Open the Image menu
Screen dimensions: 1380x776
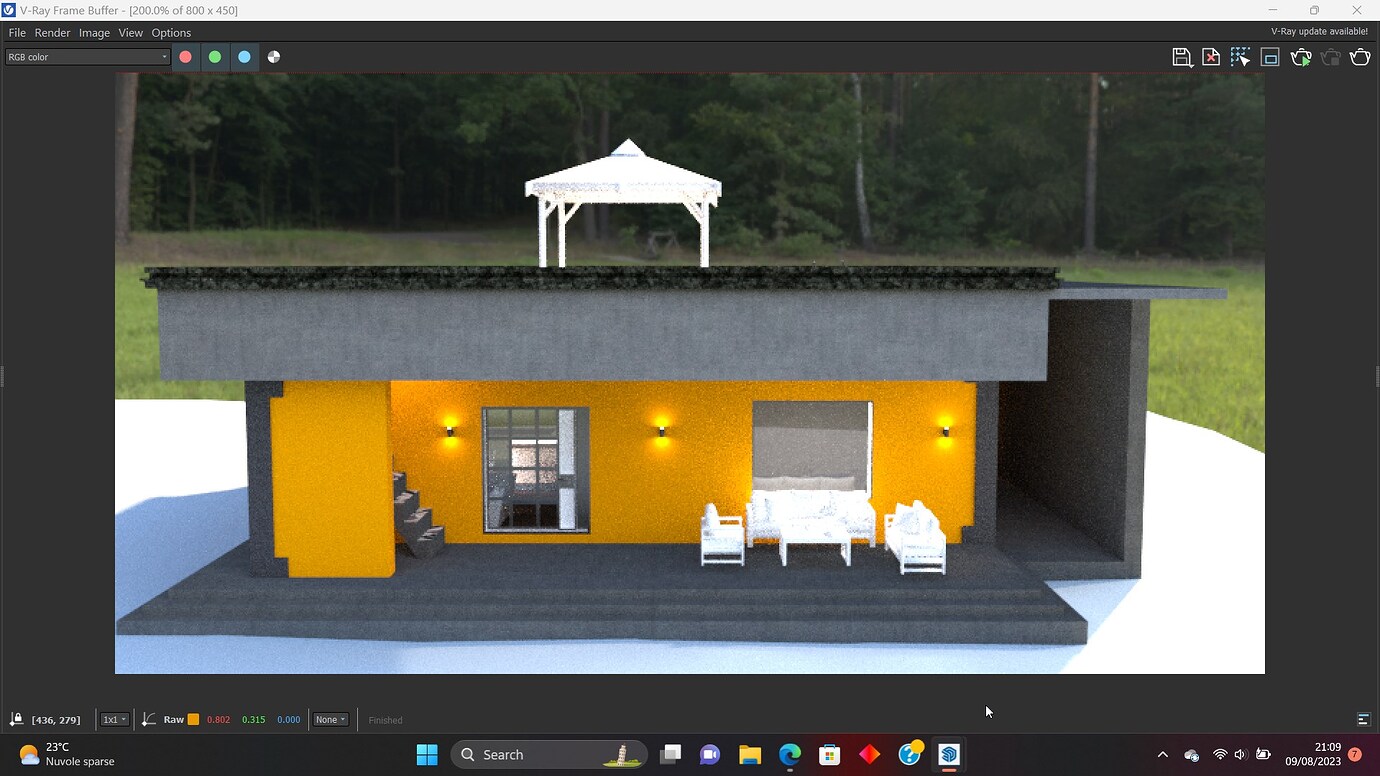[x=94, y=32]
